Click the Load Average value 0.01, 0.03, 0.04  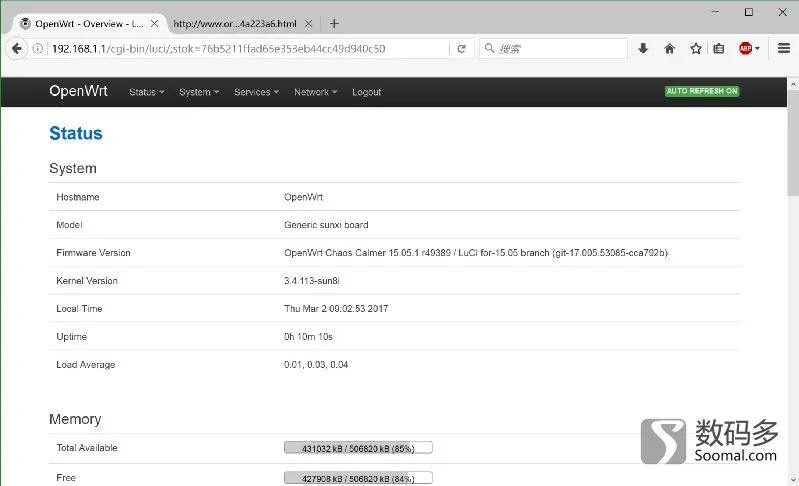point(316,365)
